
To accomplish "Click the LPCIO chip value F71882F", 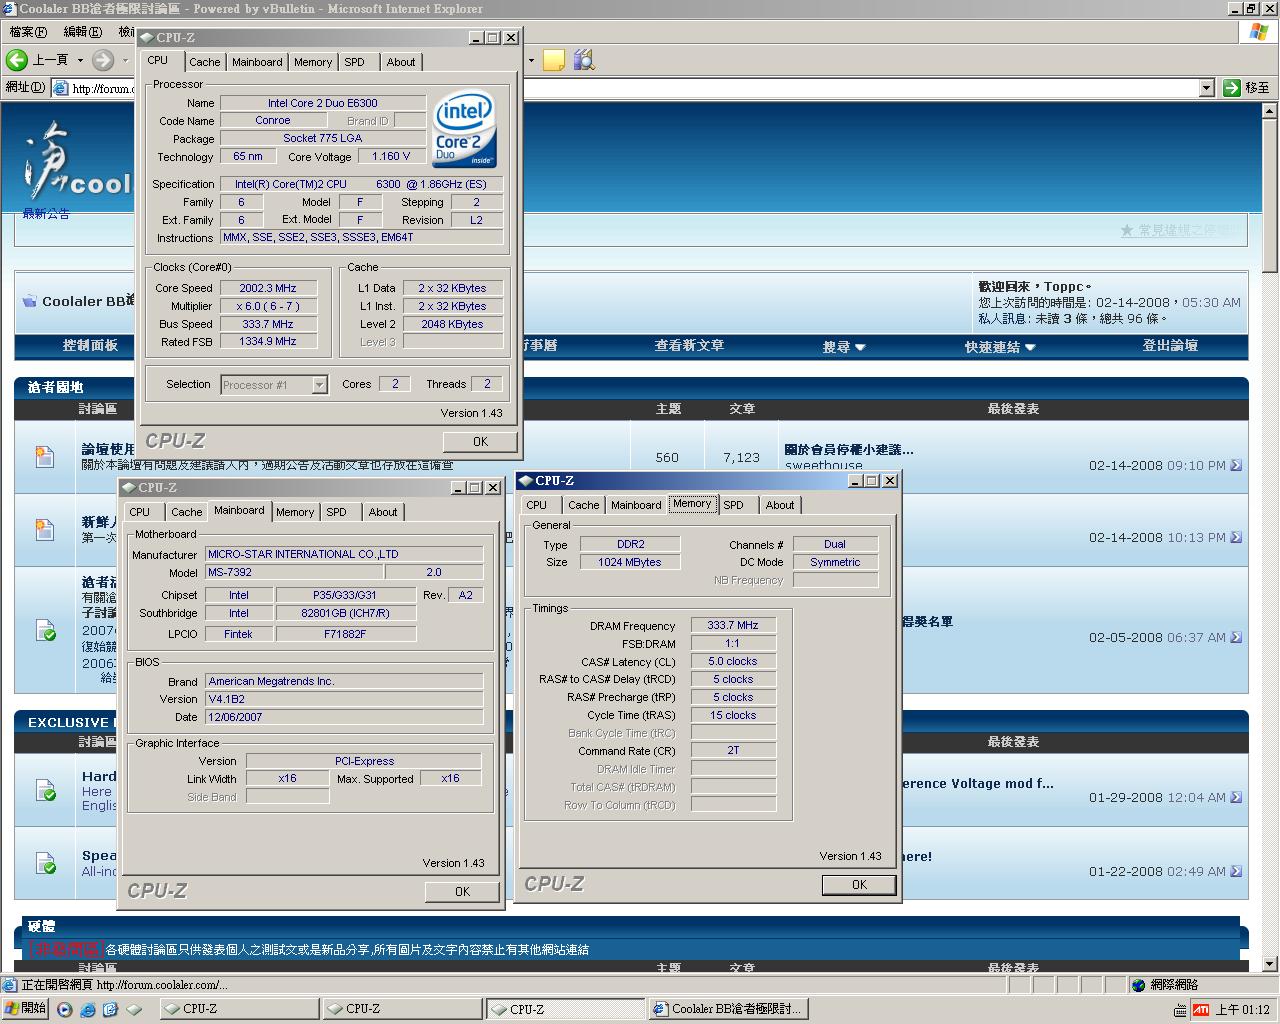I will coord(345,634).
